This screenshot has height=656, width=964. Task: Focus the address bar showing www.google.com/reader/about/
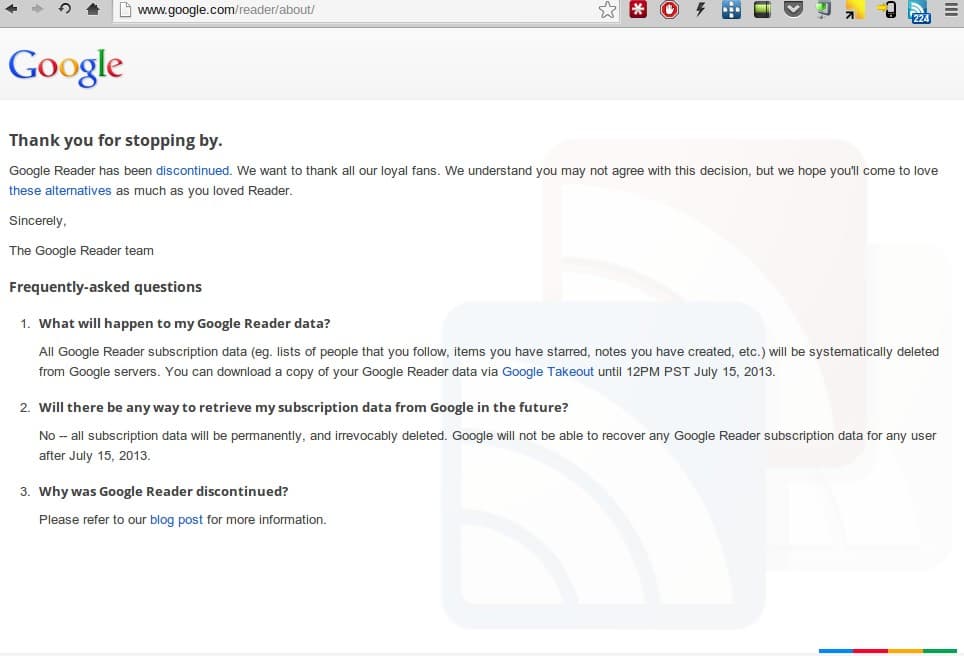pos(366,10)
